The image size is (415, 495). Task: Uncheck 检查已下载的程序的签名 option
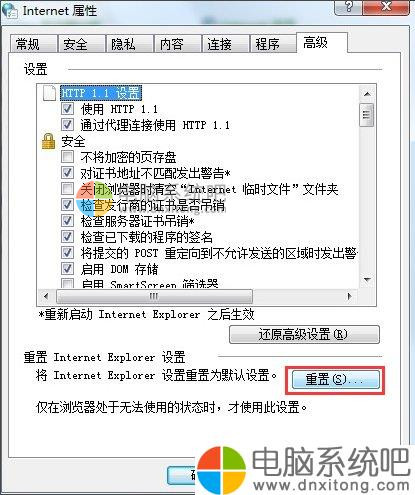pos(67,236)
